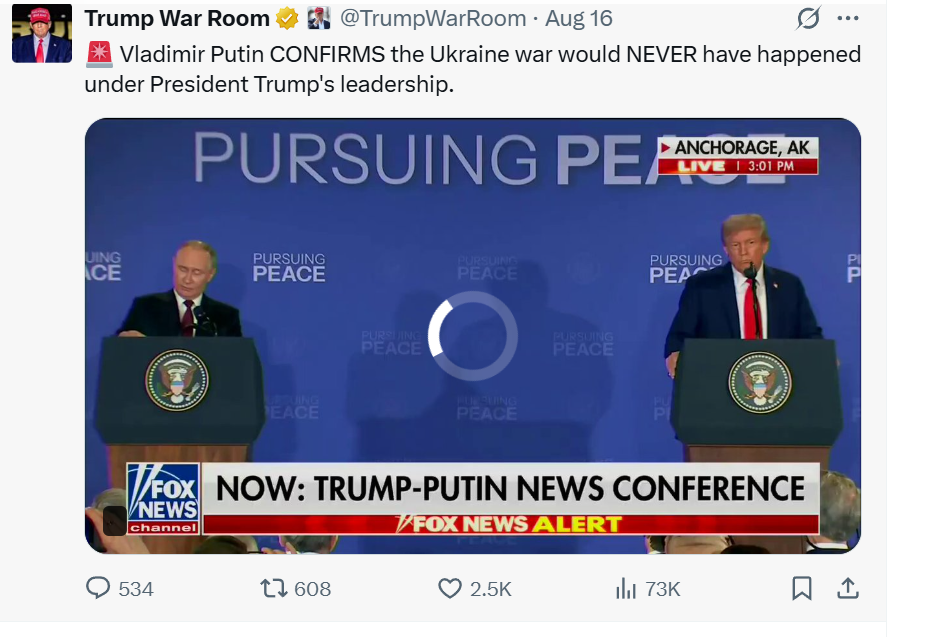Image resolution: width=928 pixels, height=637 pixels.
Task: Open the three-dot More options menu
Action: pyautogui.click(x=848, y=18)
